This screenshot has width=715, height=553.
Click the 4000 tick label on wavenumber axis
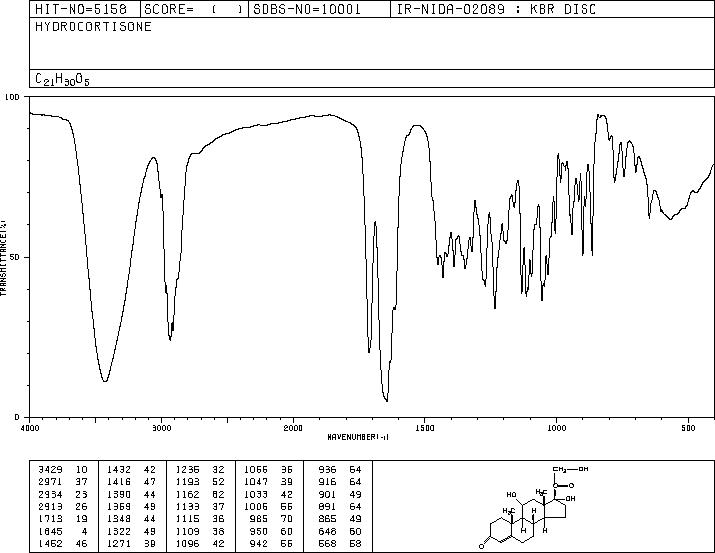coord(30,428)
